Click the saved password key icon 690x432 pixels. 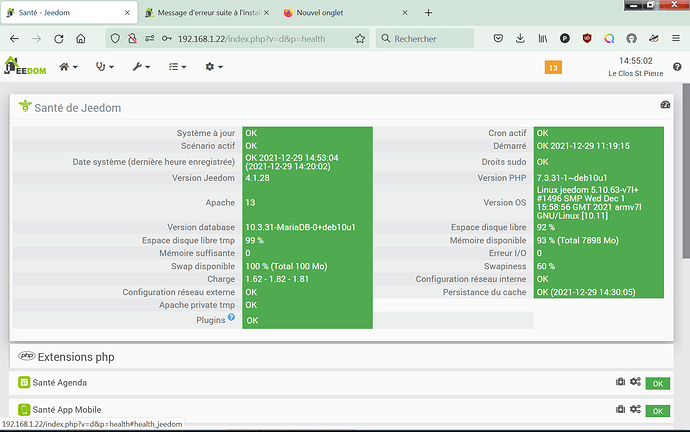(x=167, y=39)
